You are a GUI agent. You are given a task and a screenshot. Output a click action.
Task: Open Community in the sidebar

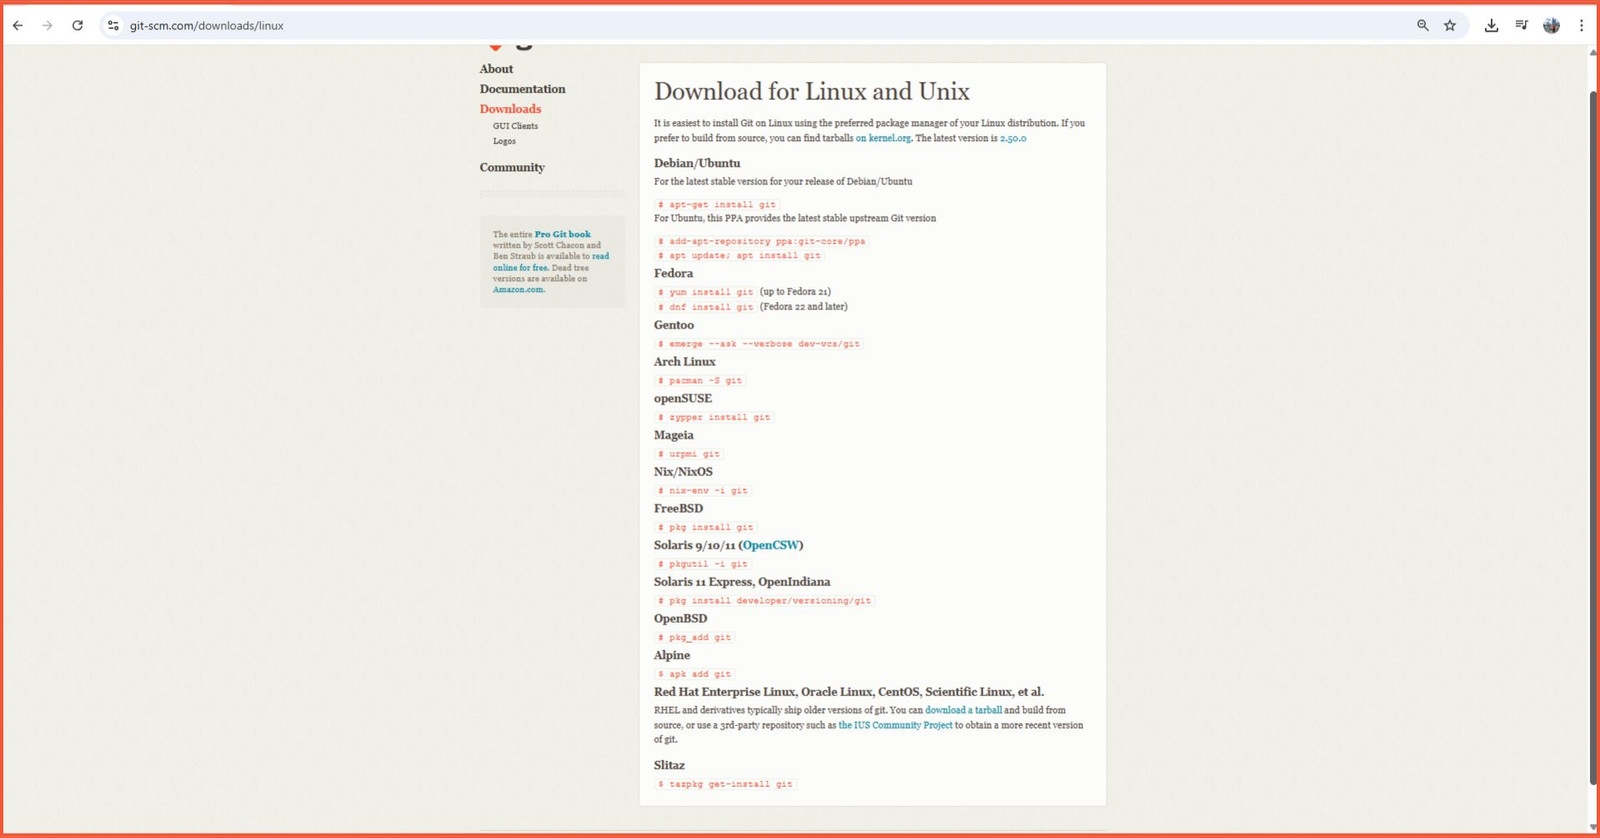[512, 167]
